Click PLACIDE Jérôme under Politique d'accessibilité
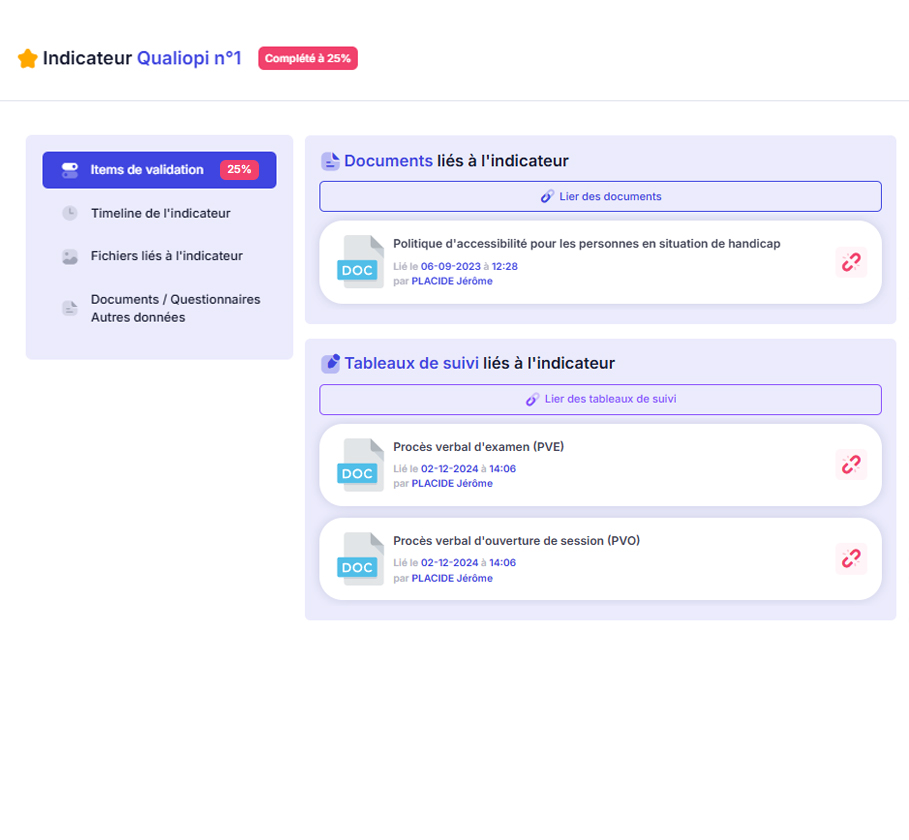Viewport: 909px width, 840px height. tap(452, 281)
